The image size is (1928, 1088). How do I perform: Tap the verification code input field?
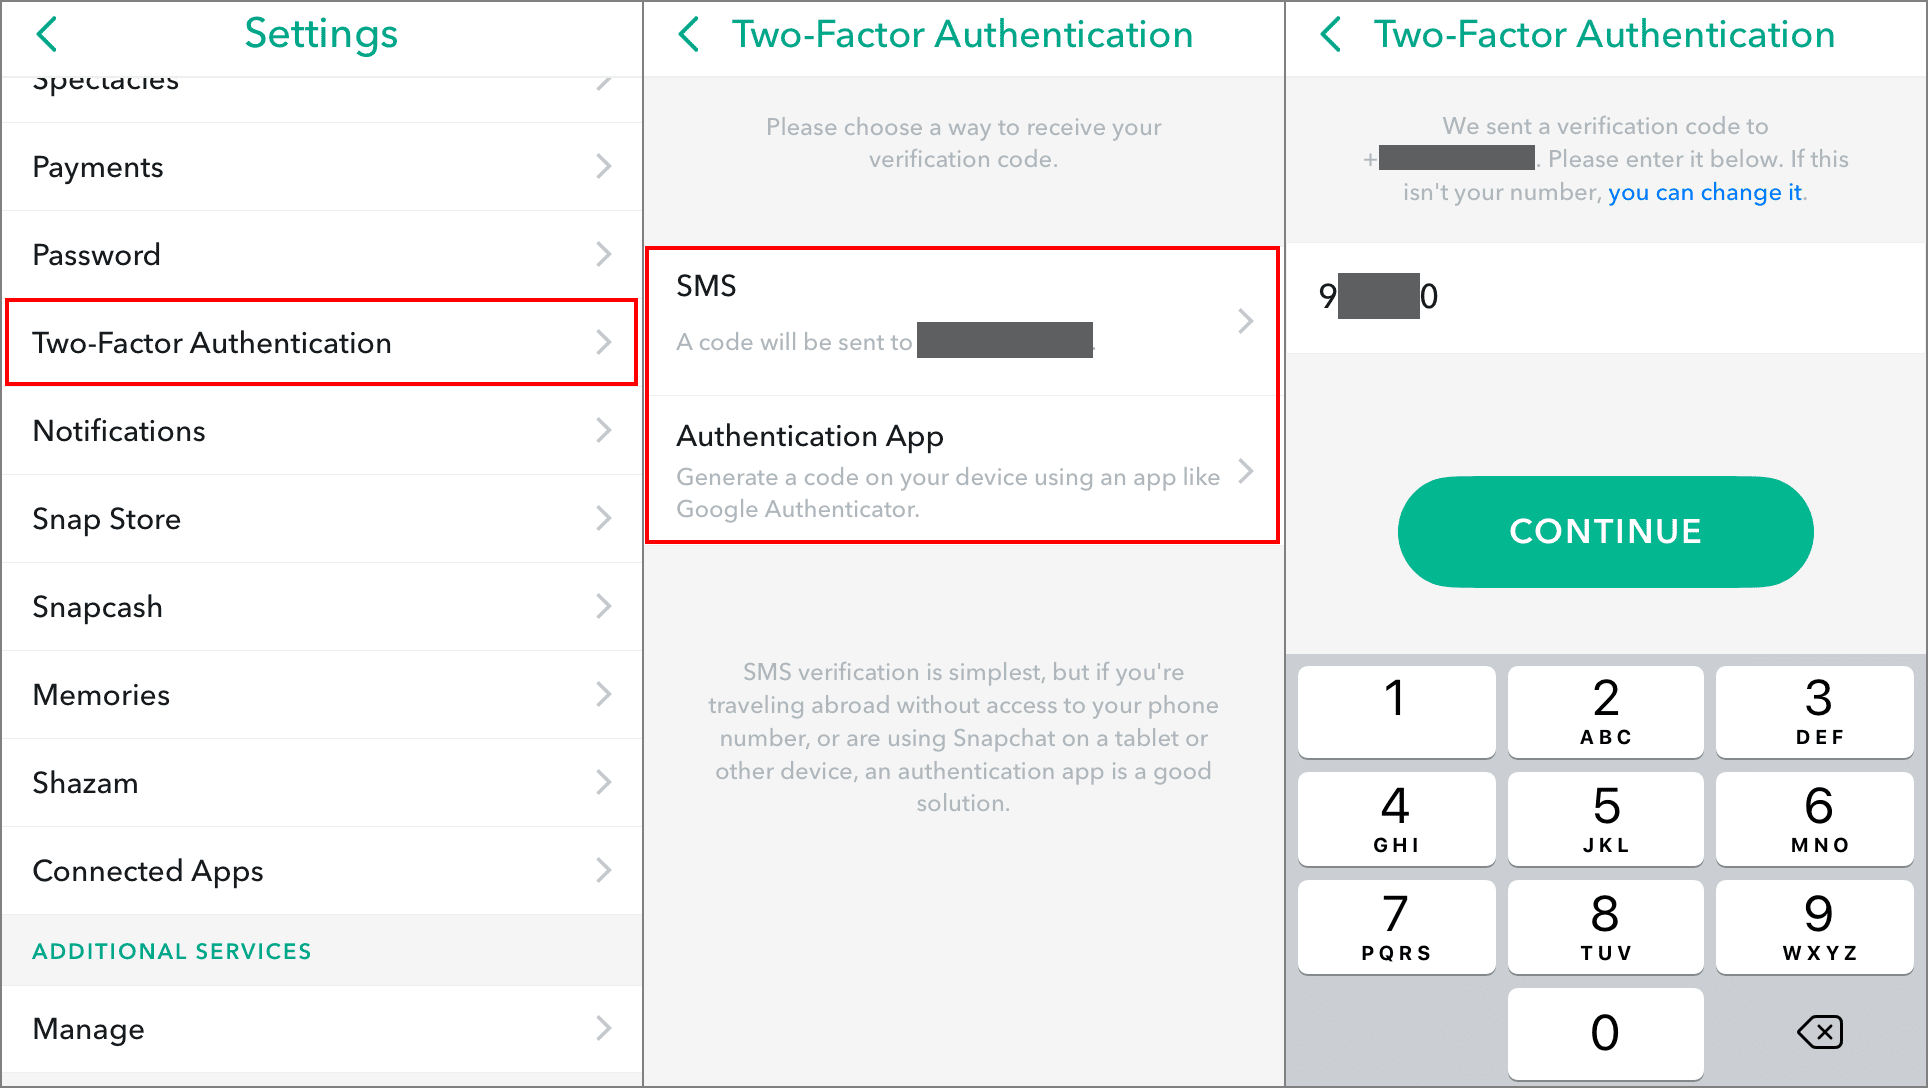pyautogui.click(x=1606, y=297)
